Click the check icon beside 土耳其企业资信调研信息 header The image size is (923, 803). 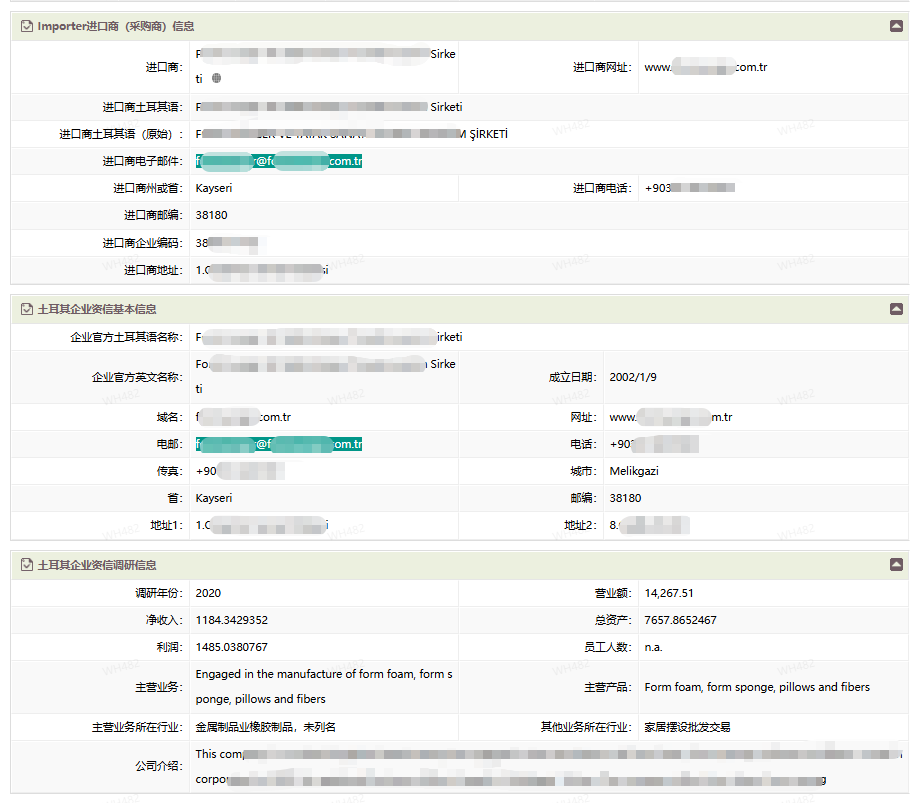coord(26,565)
